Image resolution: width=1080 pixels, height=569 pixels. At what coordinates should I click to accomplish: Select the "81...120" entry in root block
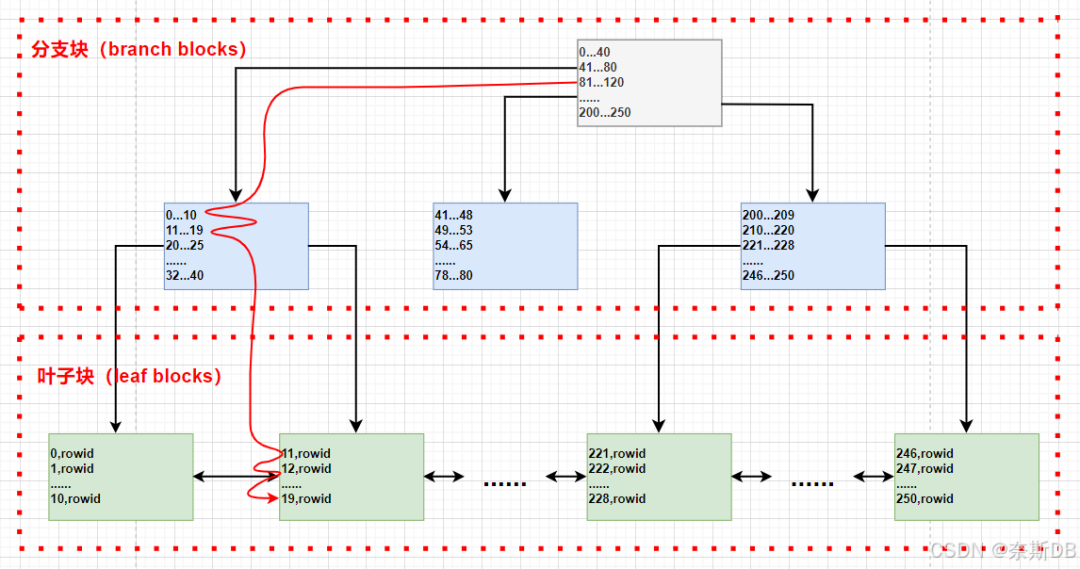601,83
